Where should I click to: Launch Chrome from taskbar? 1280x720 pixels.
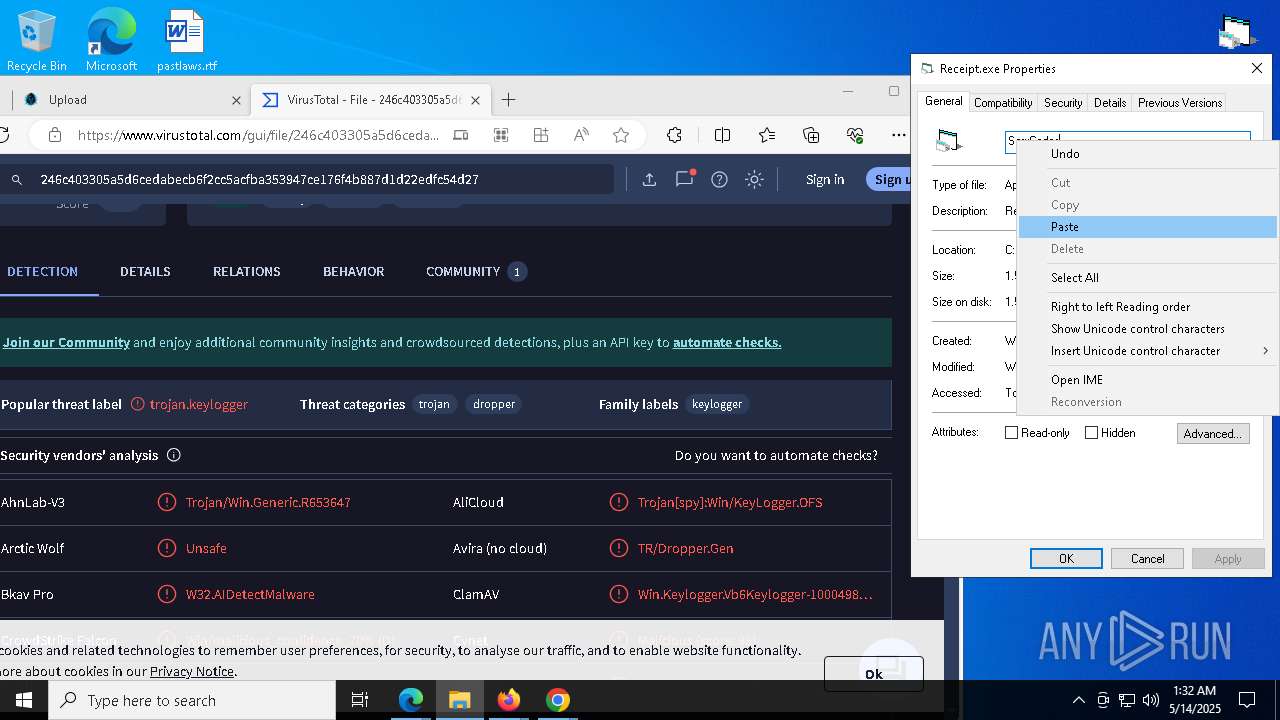tap(558, 700)
